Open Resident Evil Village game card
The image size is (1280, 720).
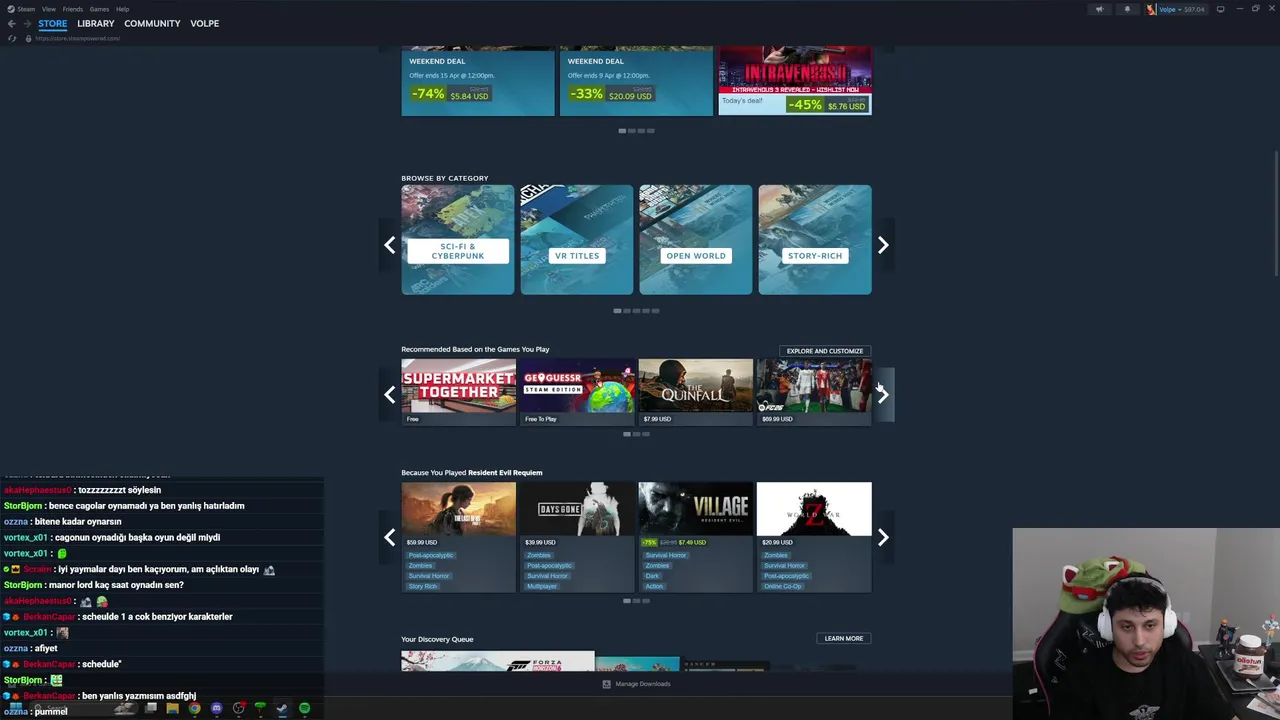point(696,537)
